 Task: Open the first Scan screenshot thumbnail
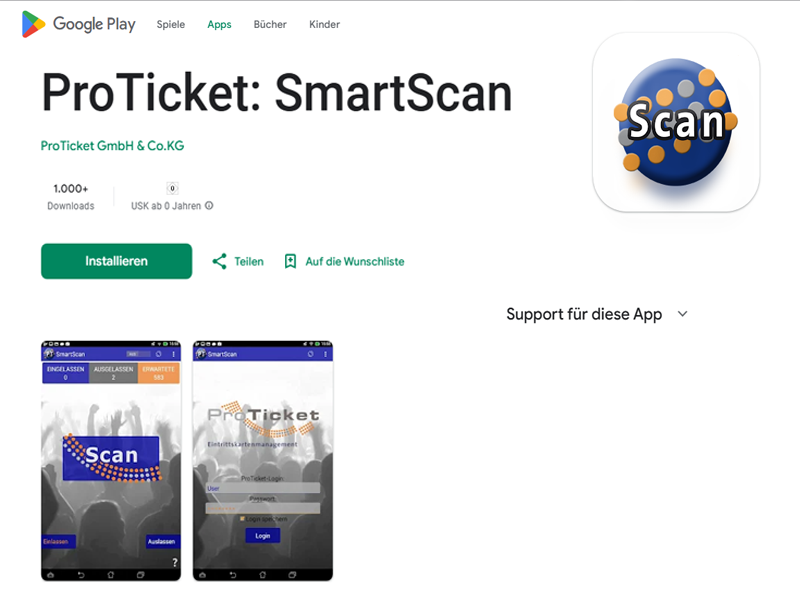111,461
